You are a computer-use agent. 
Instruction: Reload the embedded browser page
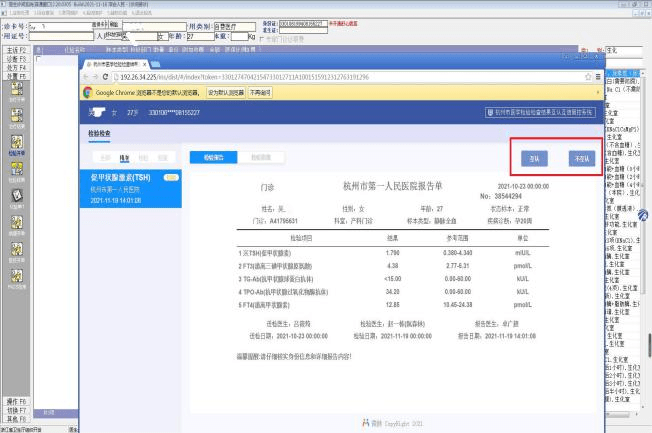[x=105, y=77]
